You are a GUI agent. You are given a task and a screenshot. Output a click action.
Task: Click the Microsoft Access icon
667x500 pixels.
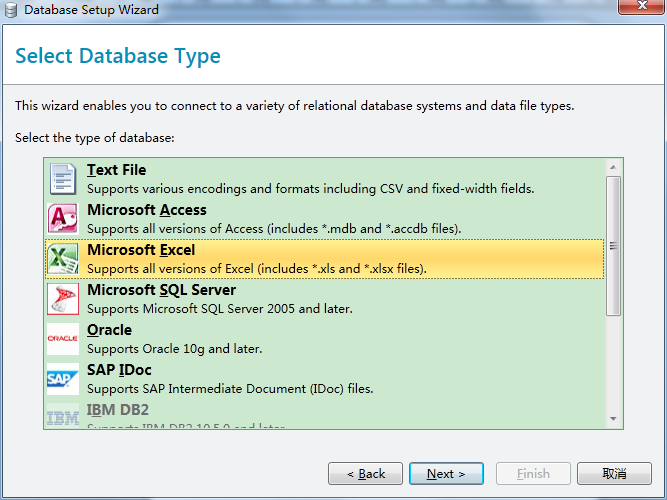coord(63,219)
